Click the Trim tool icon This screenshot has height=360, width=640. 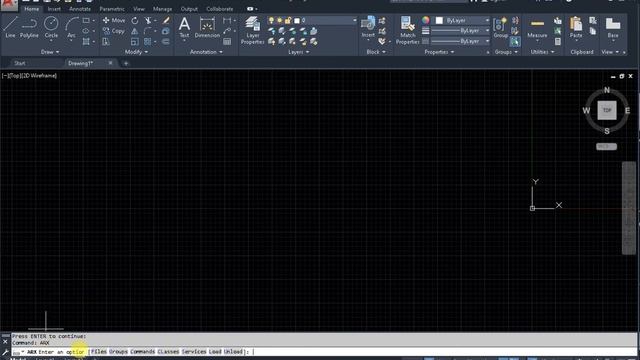(x=148, y=20)
